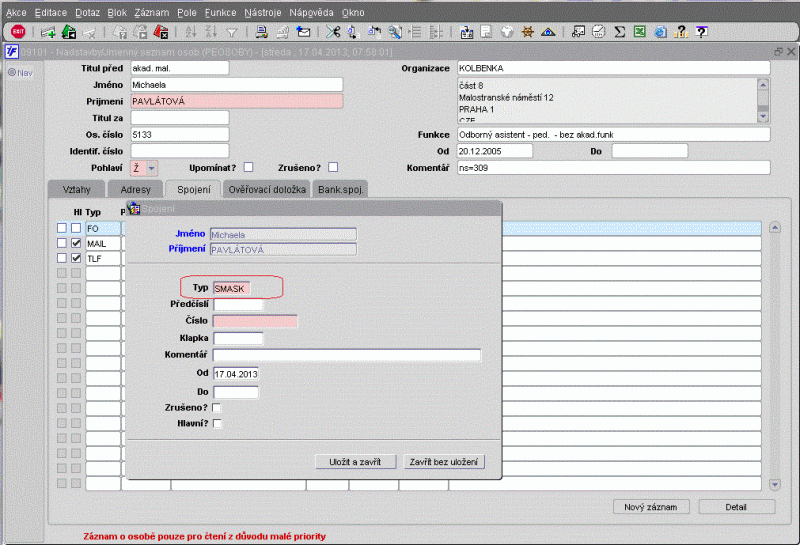Click the presentation board icon left of clock icon
Screen dimensions: 800x545
click(x=578, y=32)
